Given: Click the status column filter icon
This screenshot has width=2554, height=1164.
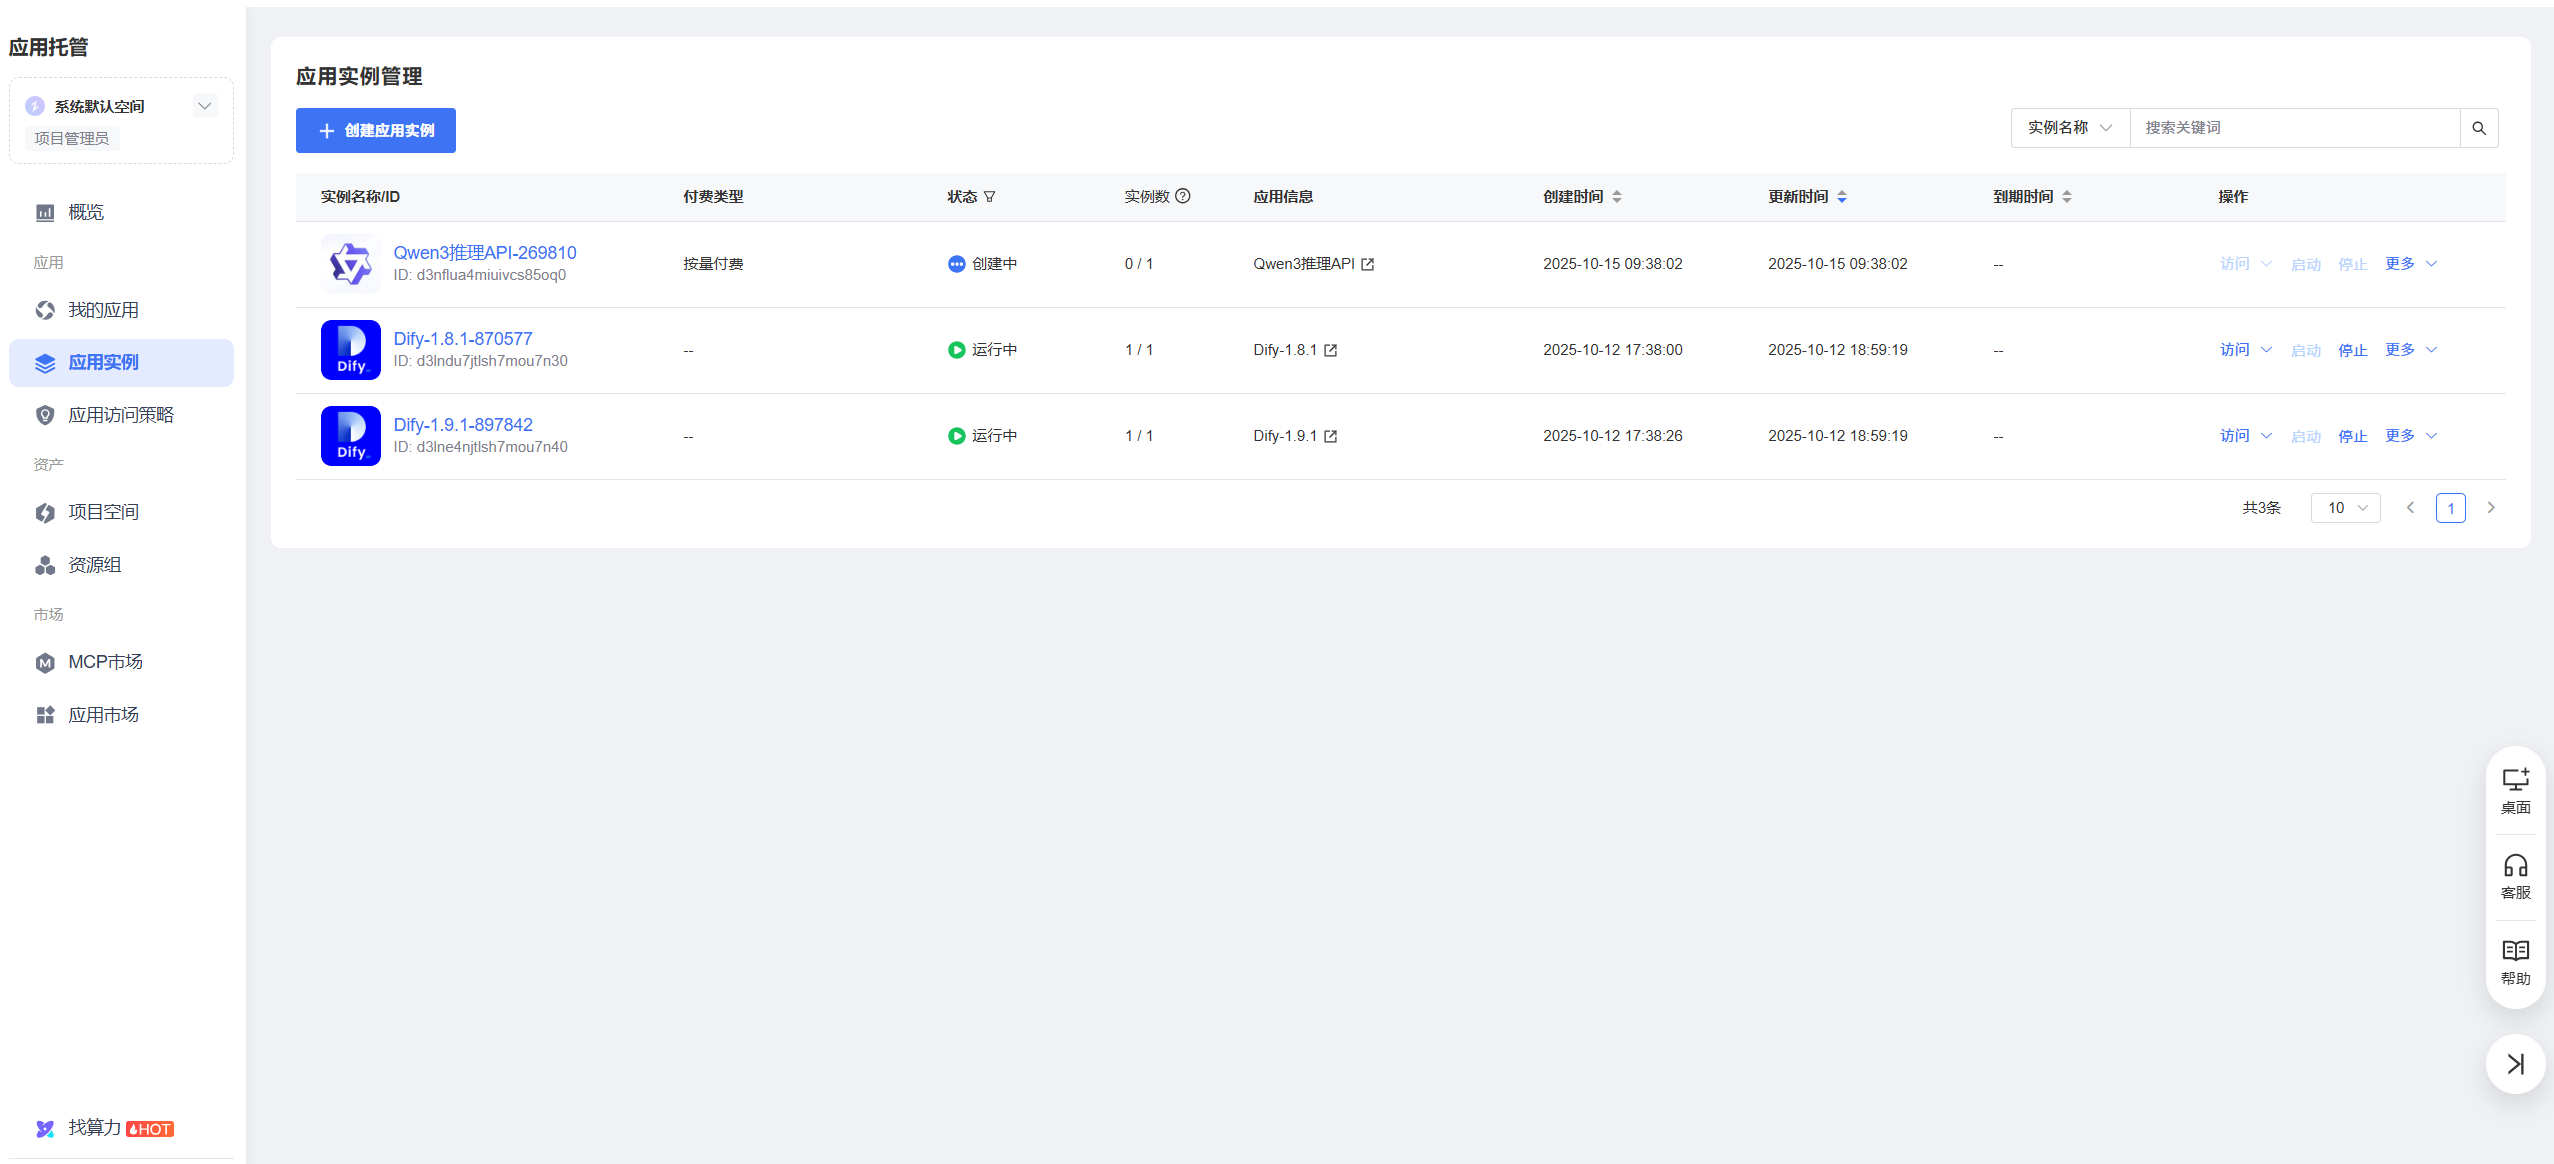Looking at the screenshot, I should 989,197.
